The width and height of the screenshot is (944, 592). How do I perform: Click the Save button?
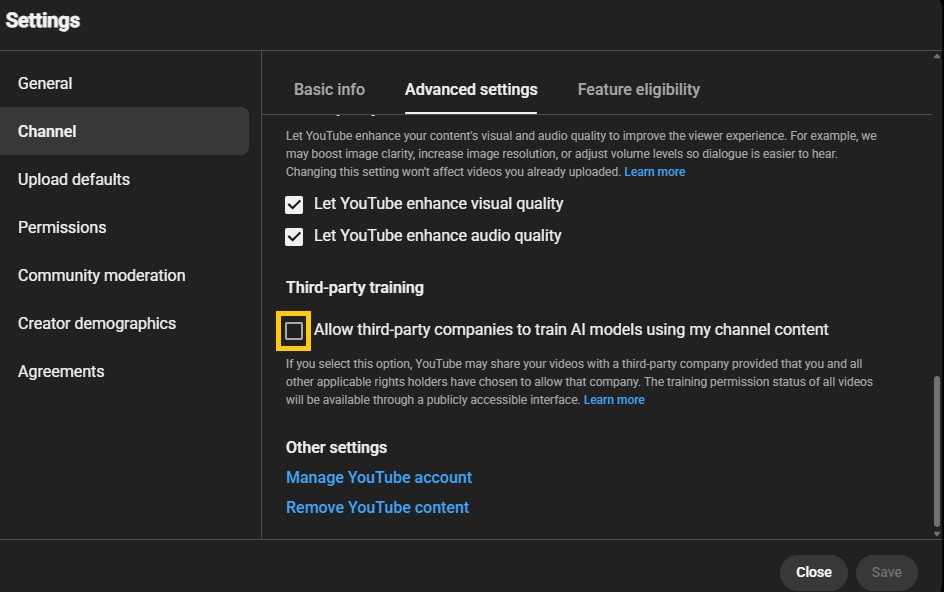click(887, 572)
